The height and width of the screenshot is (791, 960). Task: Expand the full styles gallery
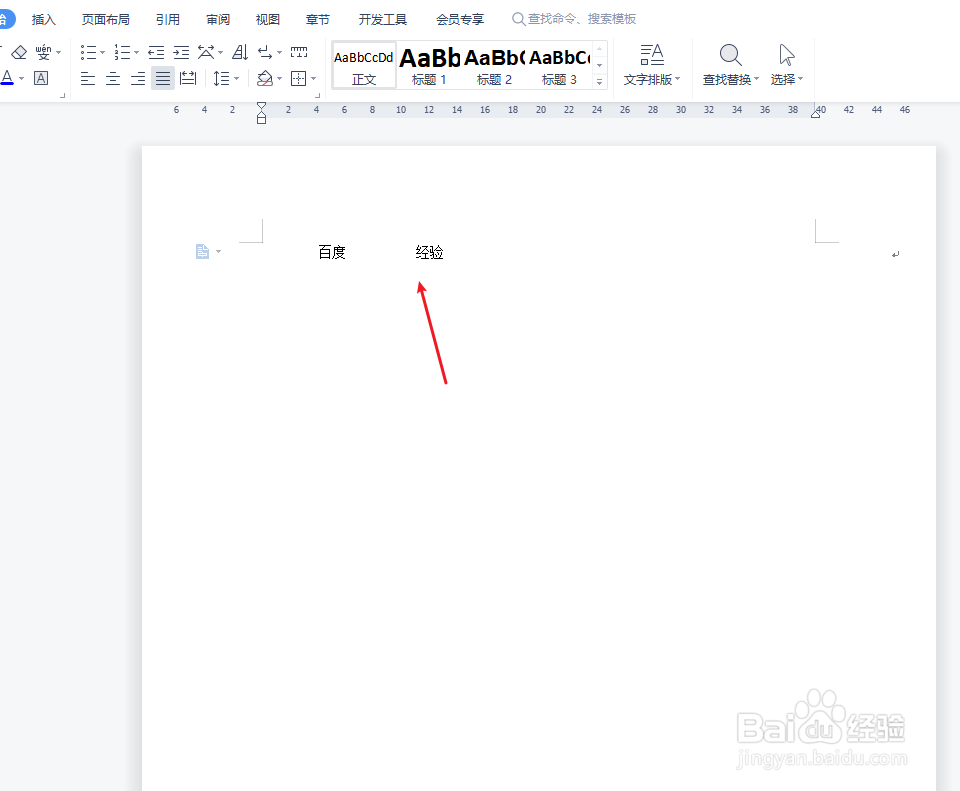click(x=599, y=81)
